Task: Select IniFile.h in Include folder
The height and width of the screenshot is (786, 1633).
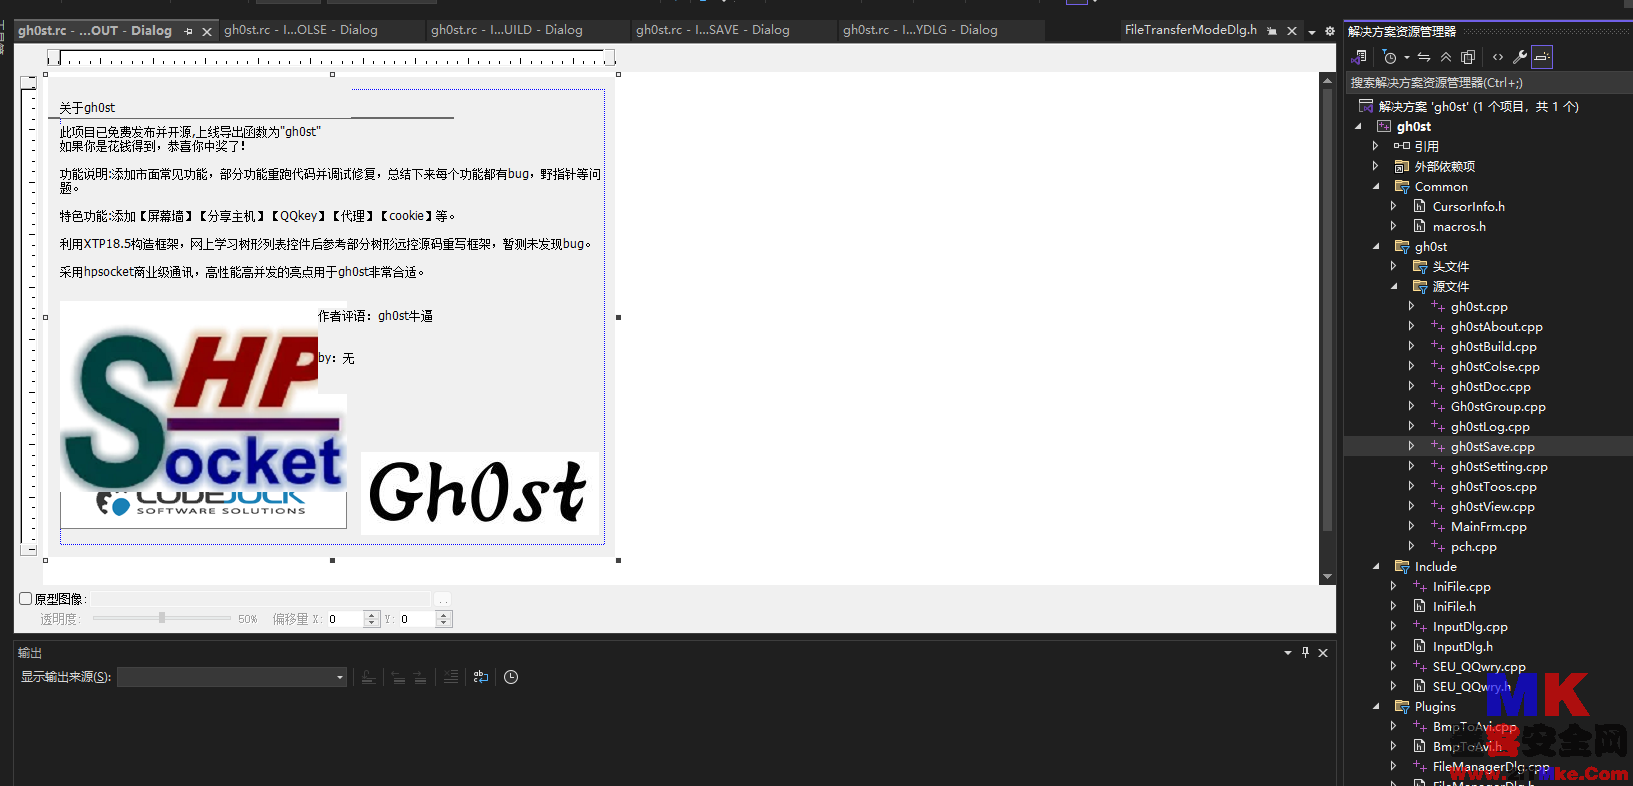Action: pos(1454,607)
